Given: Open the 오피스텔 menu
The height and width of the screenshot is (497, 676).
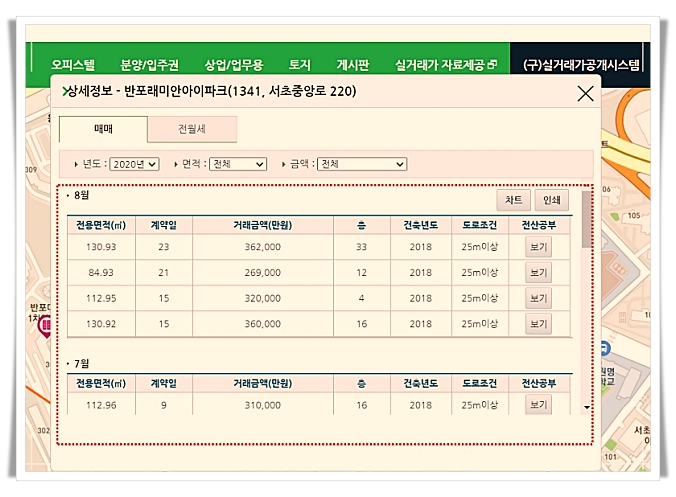Looking at the screenshot, I should coord(73,65).
